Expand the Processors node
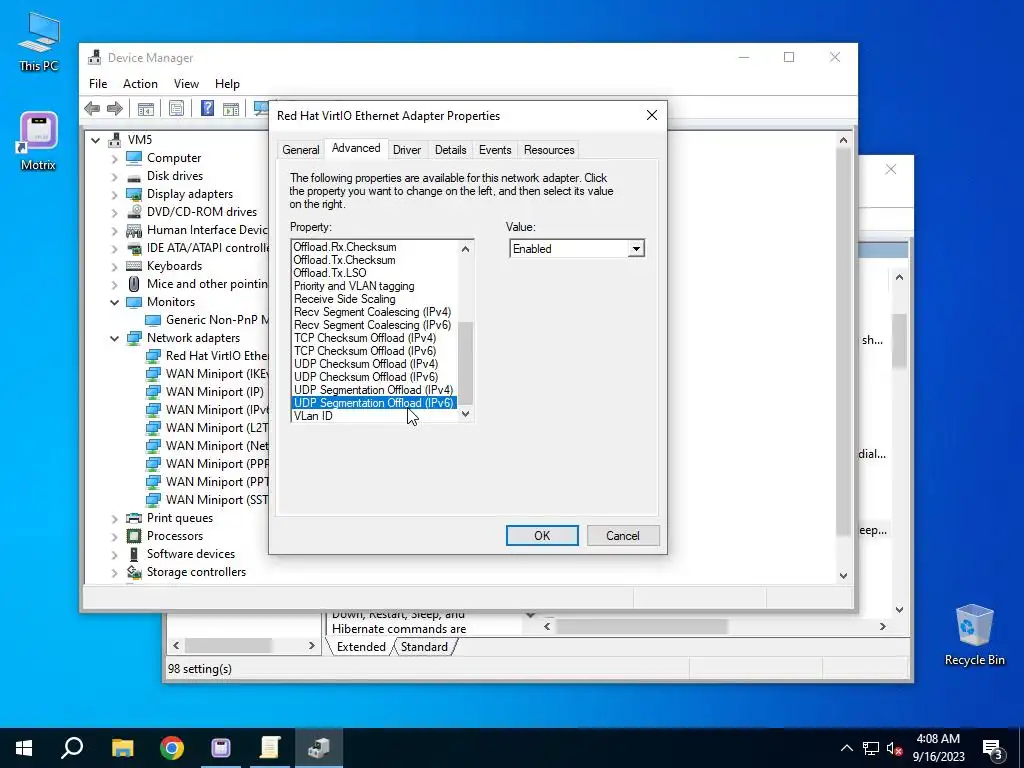This screenshot has height=768, width=1024. point(115,536)
